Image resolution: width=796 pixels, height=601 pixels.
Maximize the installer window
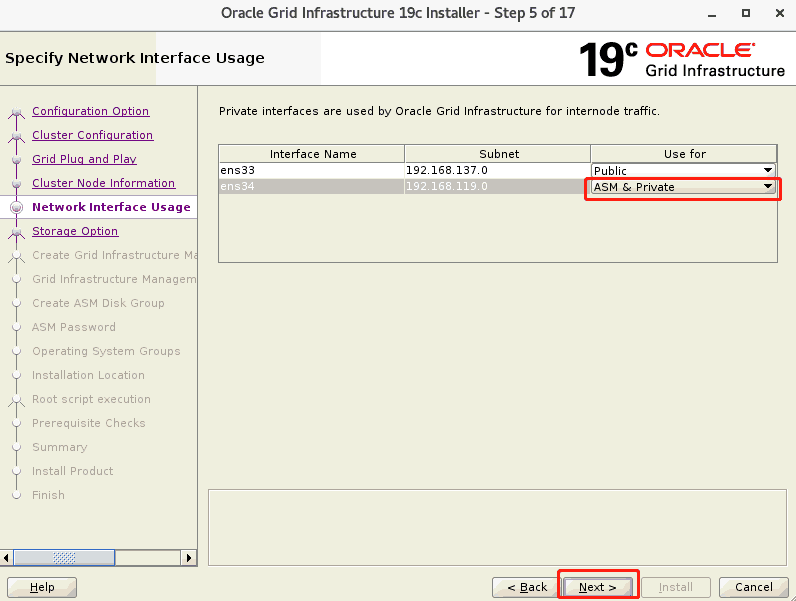(x=746, y=13)
